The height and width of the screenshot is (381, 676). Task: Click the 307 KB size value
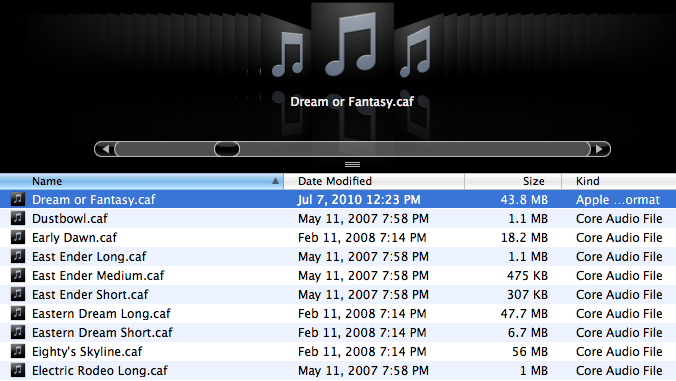(527, 294)
